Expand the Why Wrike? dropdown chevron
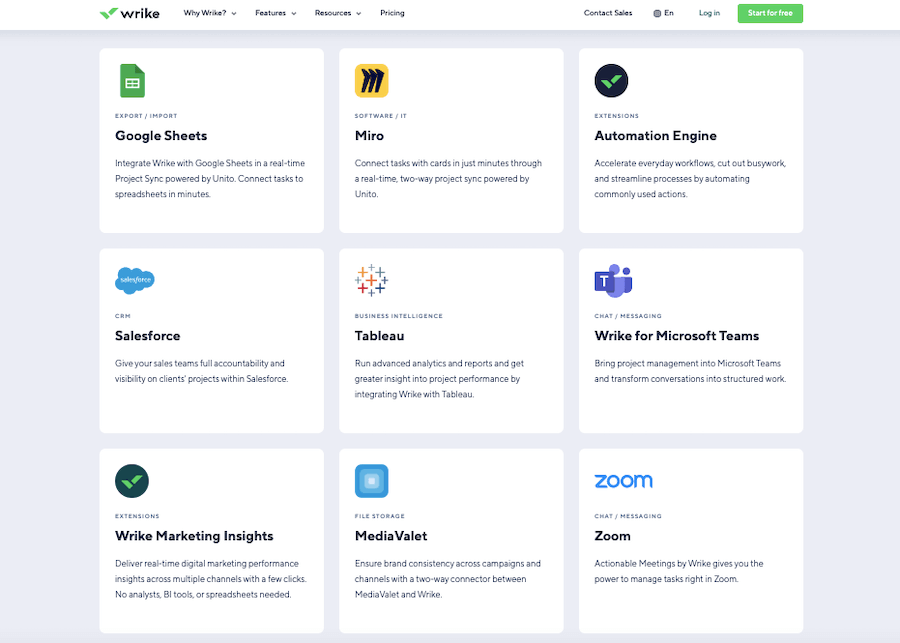900x643 pixels. pos(234,14)
